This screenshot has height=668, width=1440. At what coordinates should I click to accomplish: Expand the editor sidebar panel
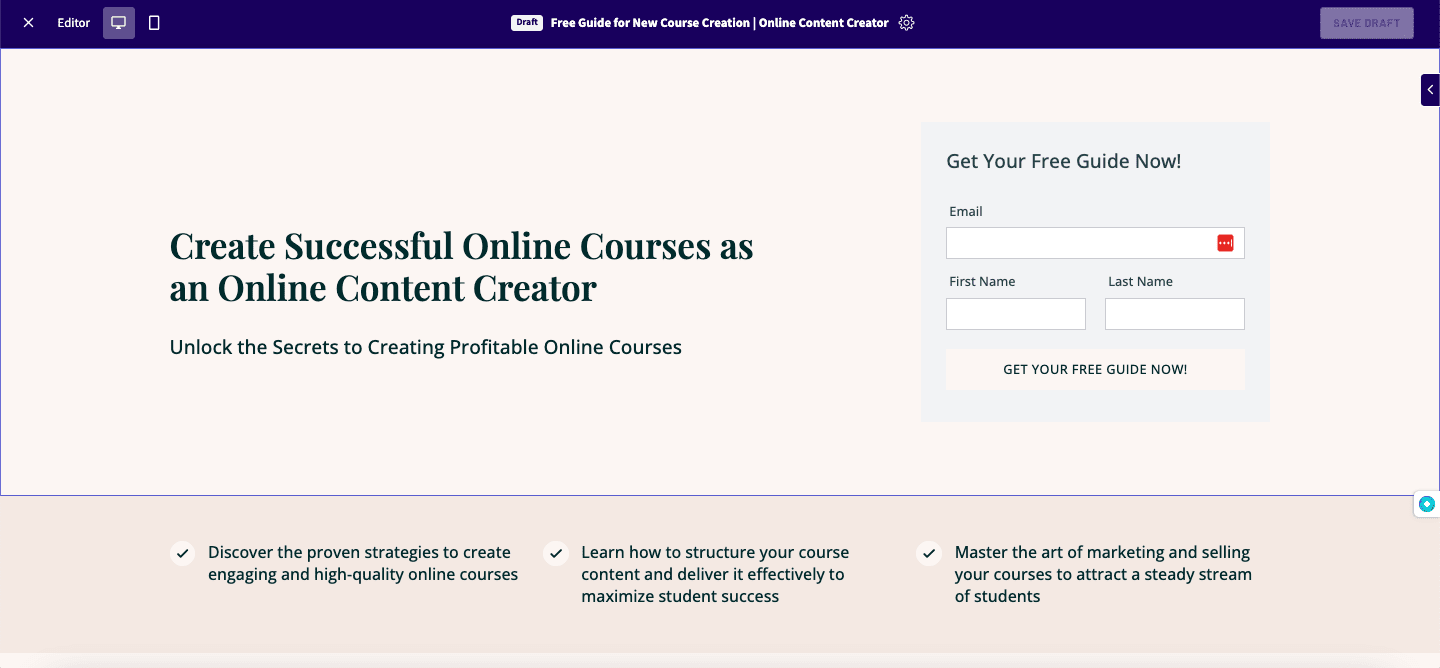pos(1430,89)
